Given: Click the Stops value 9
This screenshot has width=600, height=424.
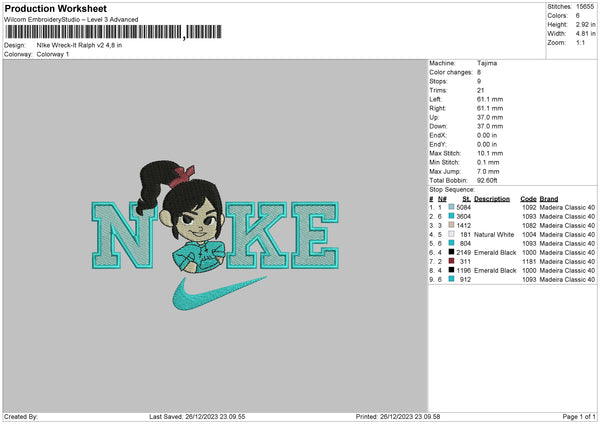Looking at the screenshot, I should point(479,81).
